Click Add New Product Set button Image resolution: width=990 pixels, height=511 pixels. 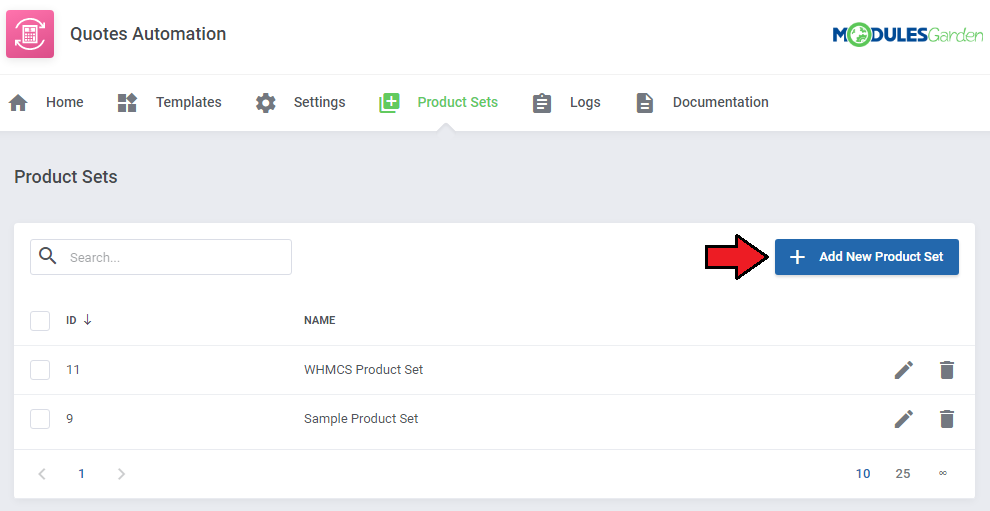tap(867, 257)
